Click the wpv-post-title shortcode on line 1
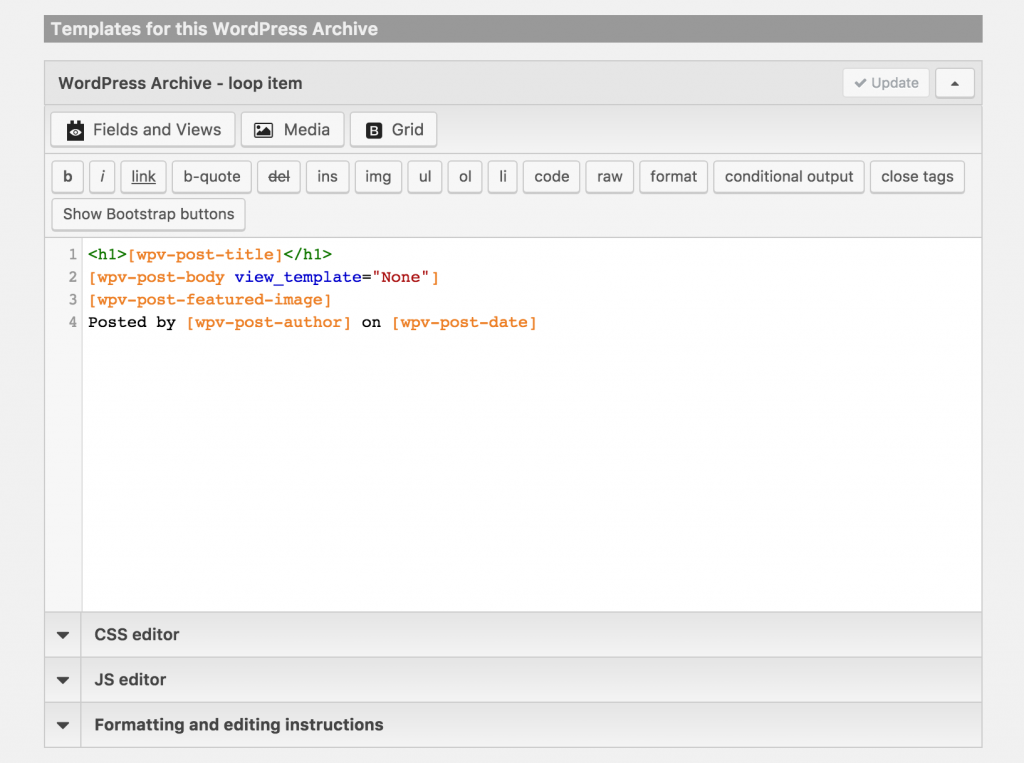 [x=205, y=254]
